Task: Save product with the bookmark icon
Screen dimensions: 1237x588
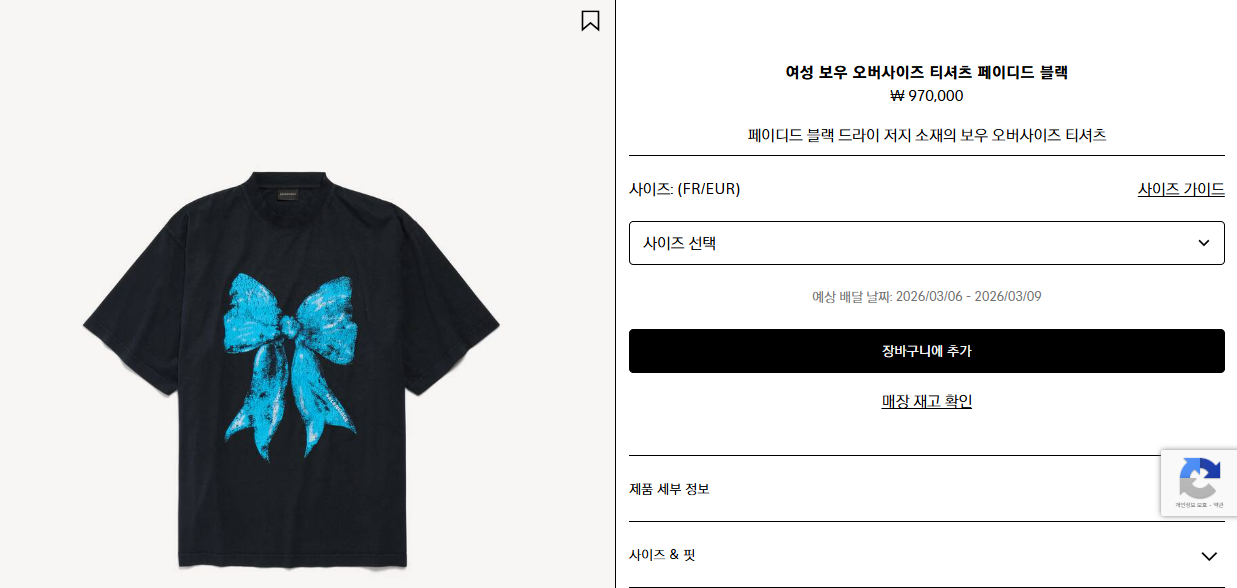Action: pos(591,20)
